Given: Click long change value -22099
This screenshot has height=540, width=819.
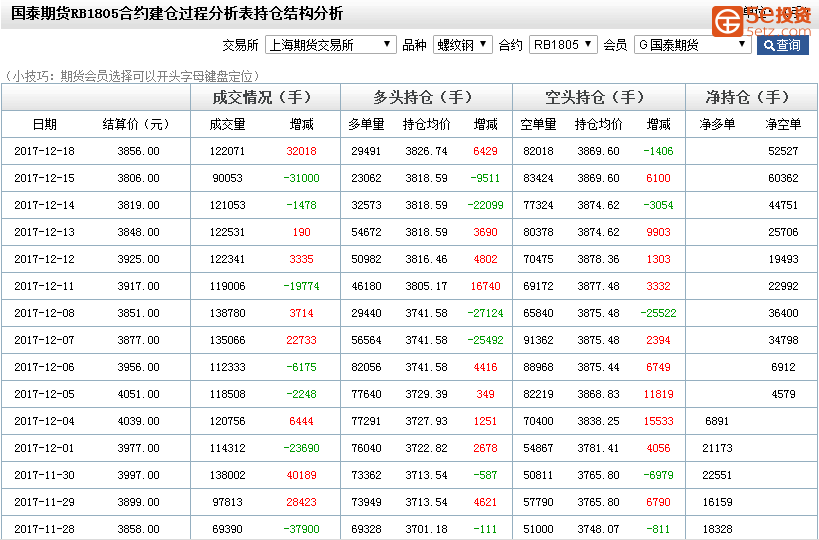Looking at the screenshot, I should click(485, 205).
